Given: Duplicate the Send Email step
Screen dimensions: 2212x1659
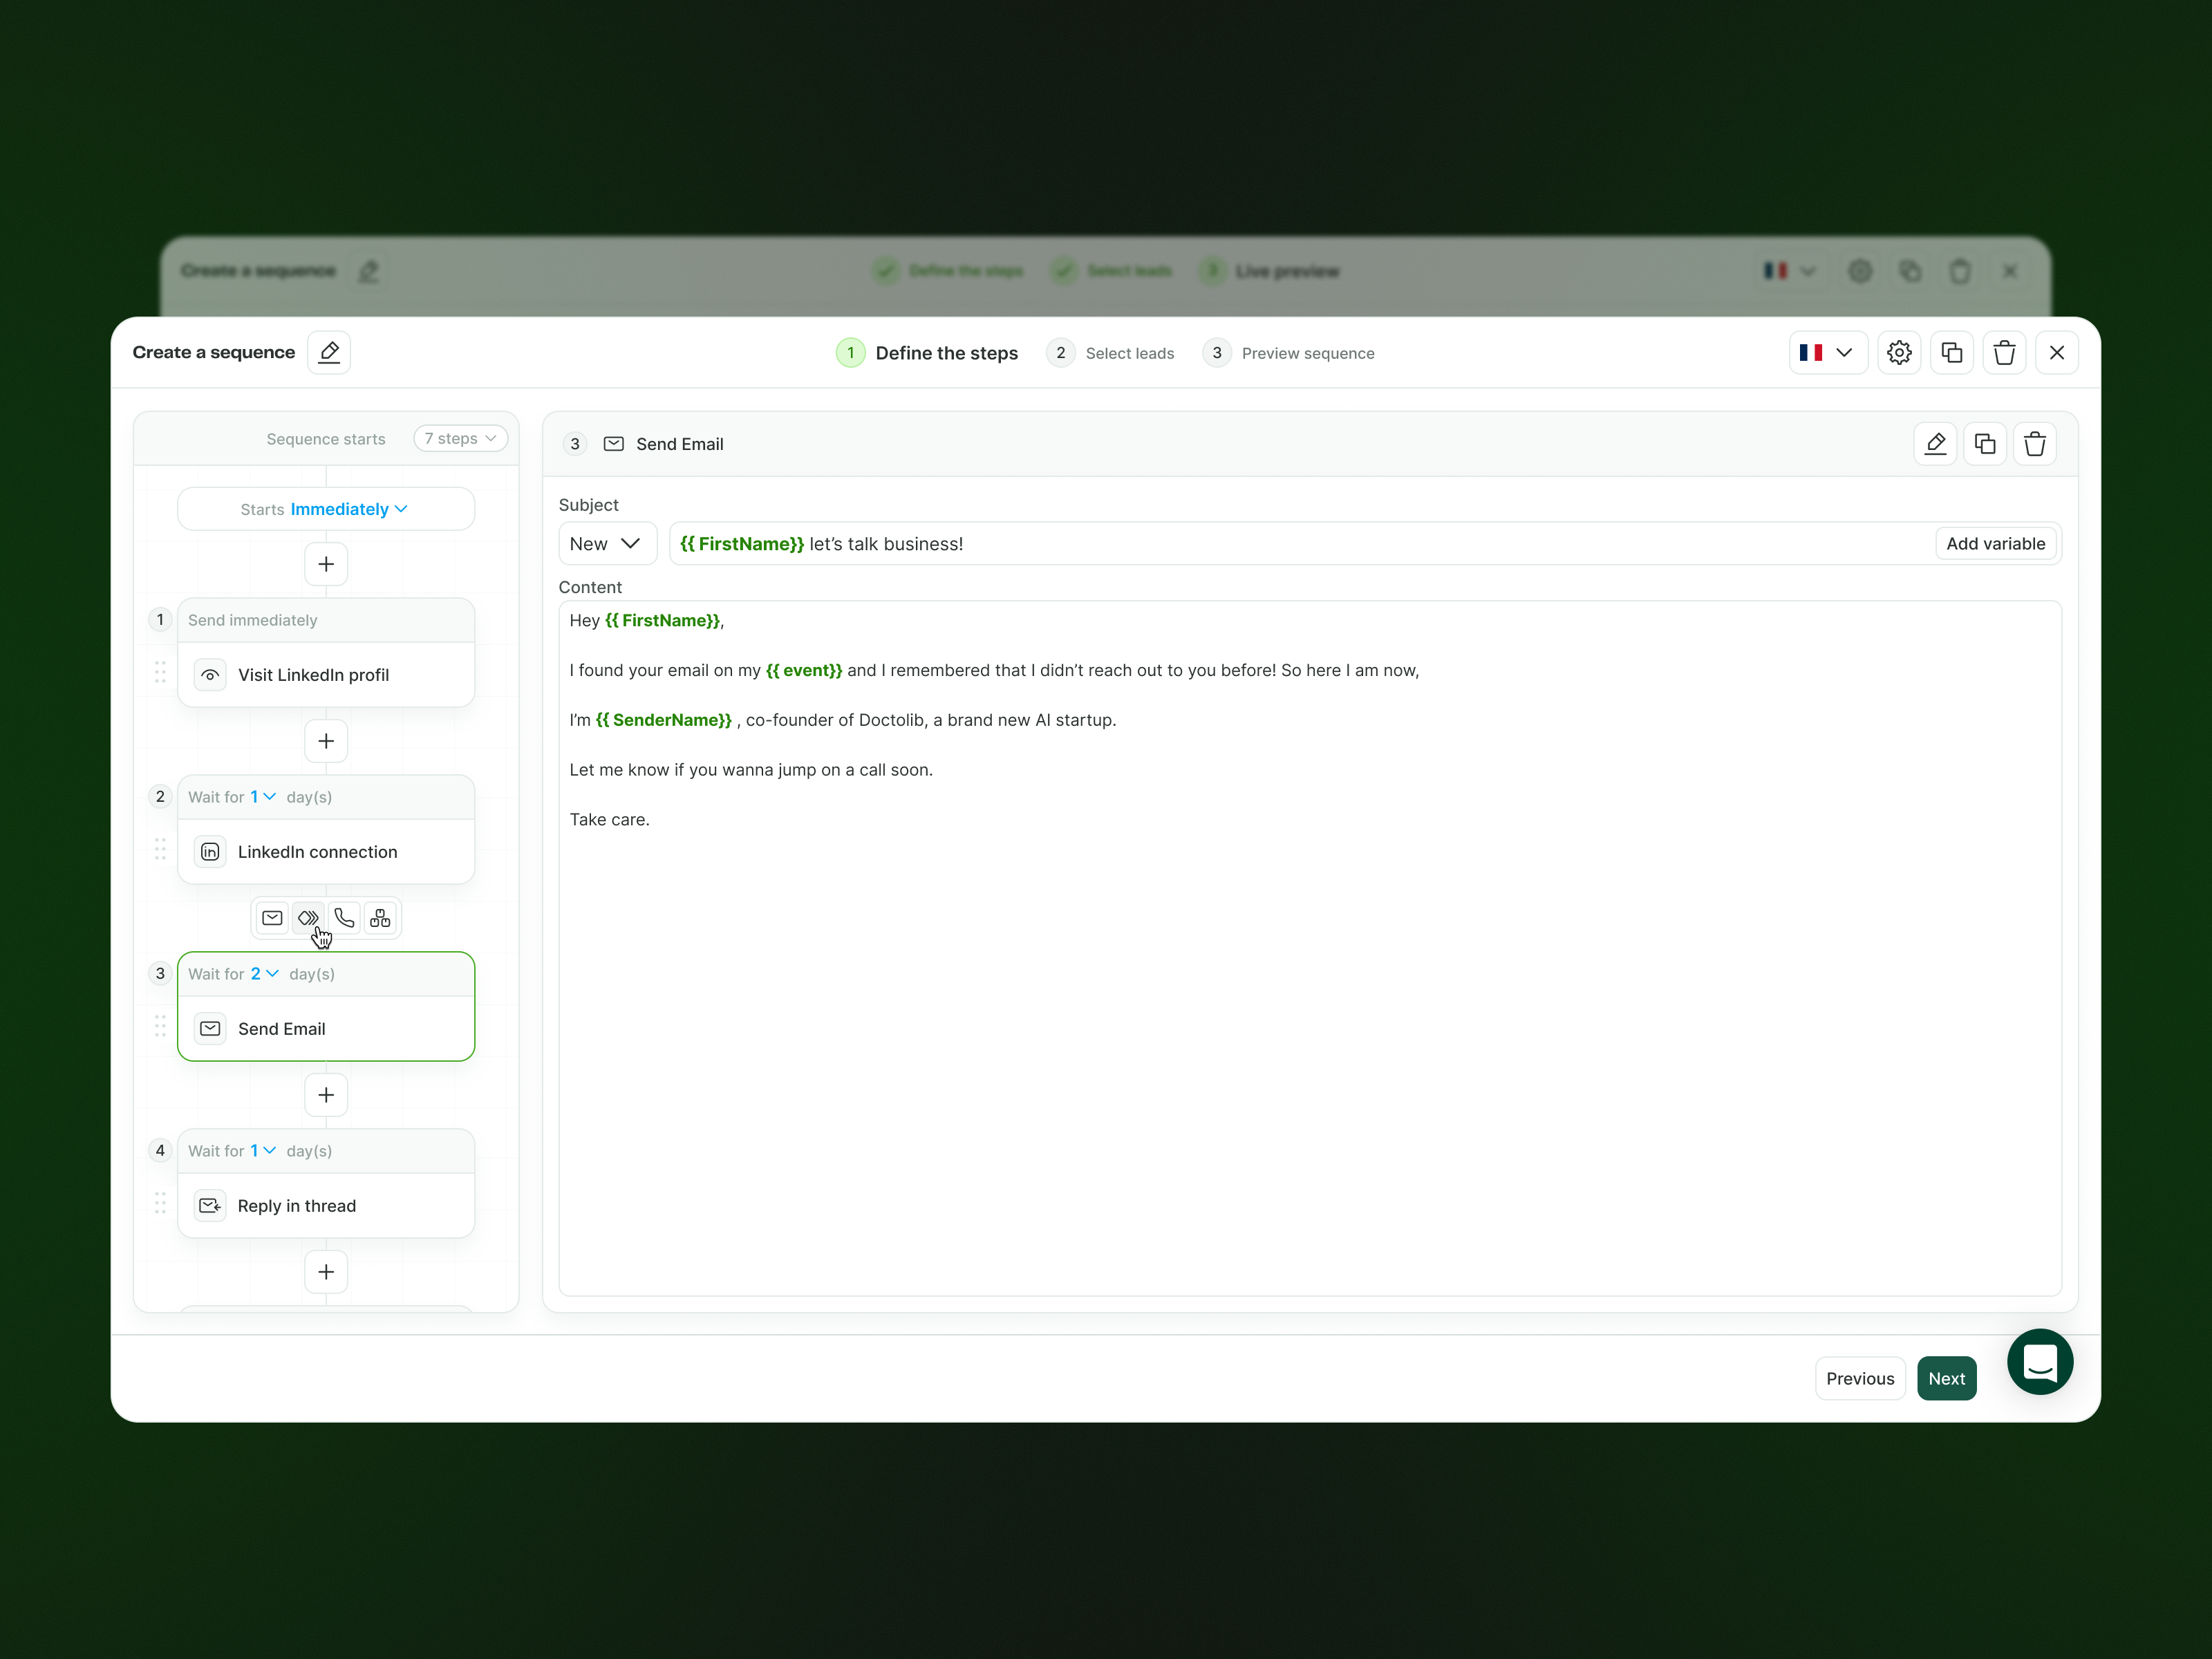Looking at the screenshot, I should pyautogui.click(x=1984, y=443).
